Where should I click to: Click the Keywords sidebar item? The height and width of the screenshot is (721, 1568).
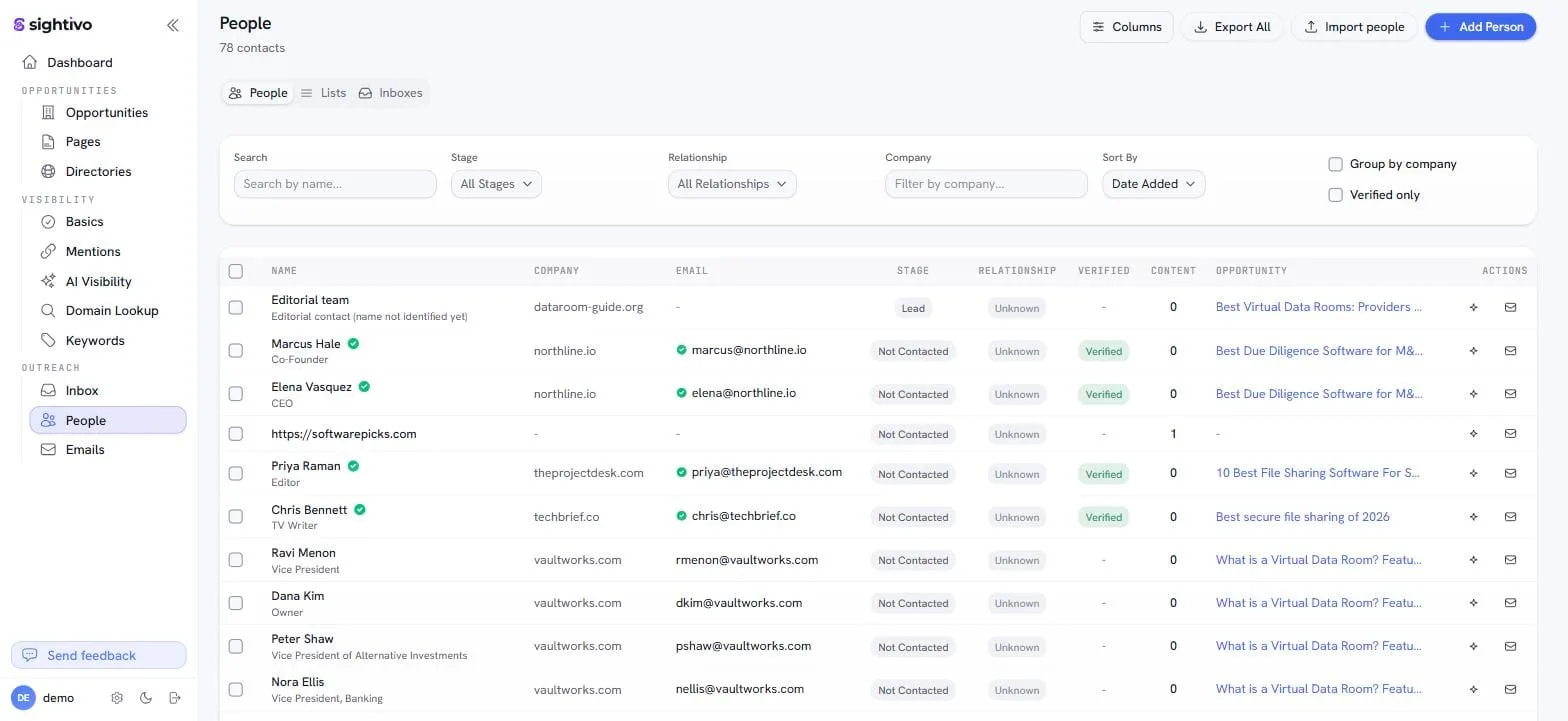pyautogui.click(x=95, y=341)
